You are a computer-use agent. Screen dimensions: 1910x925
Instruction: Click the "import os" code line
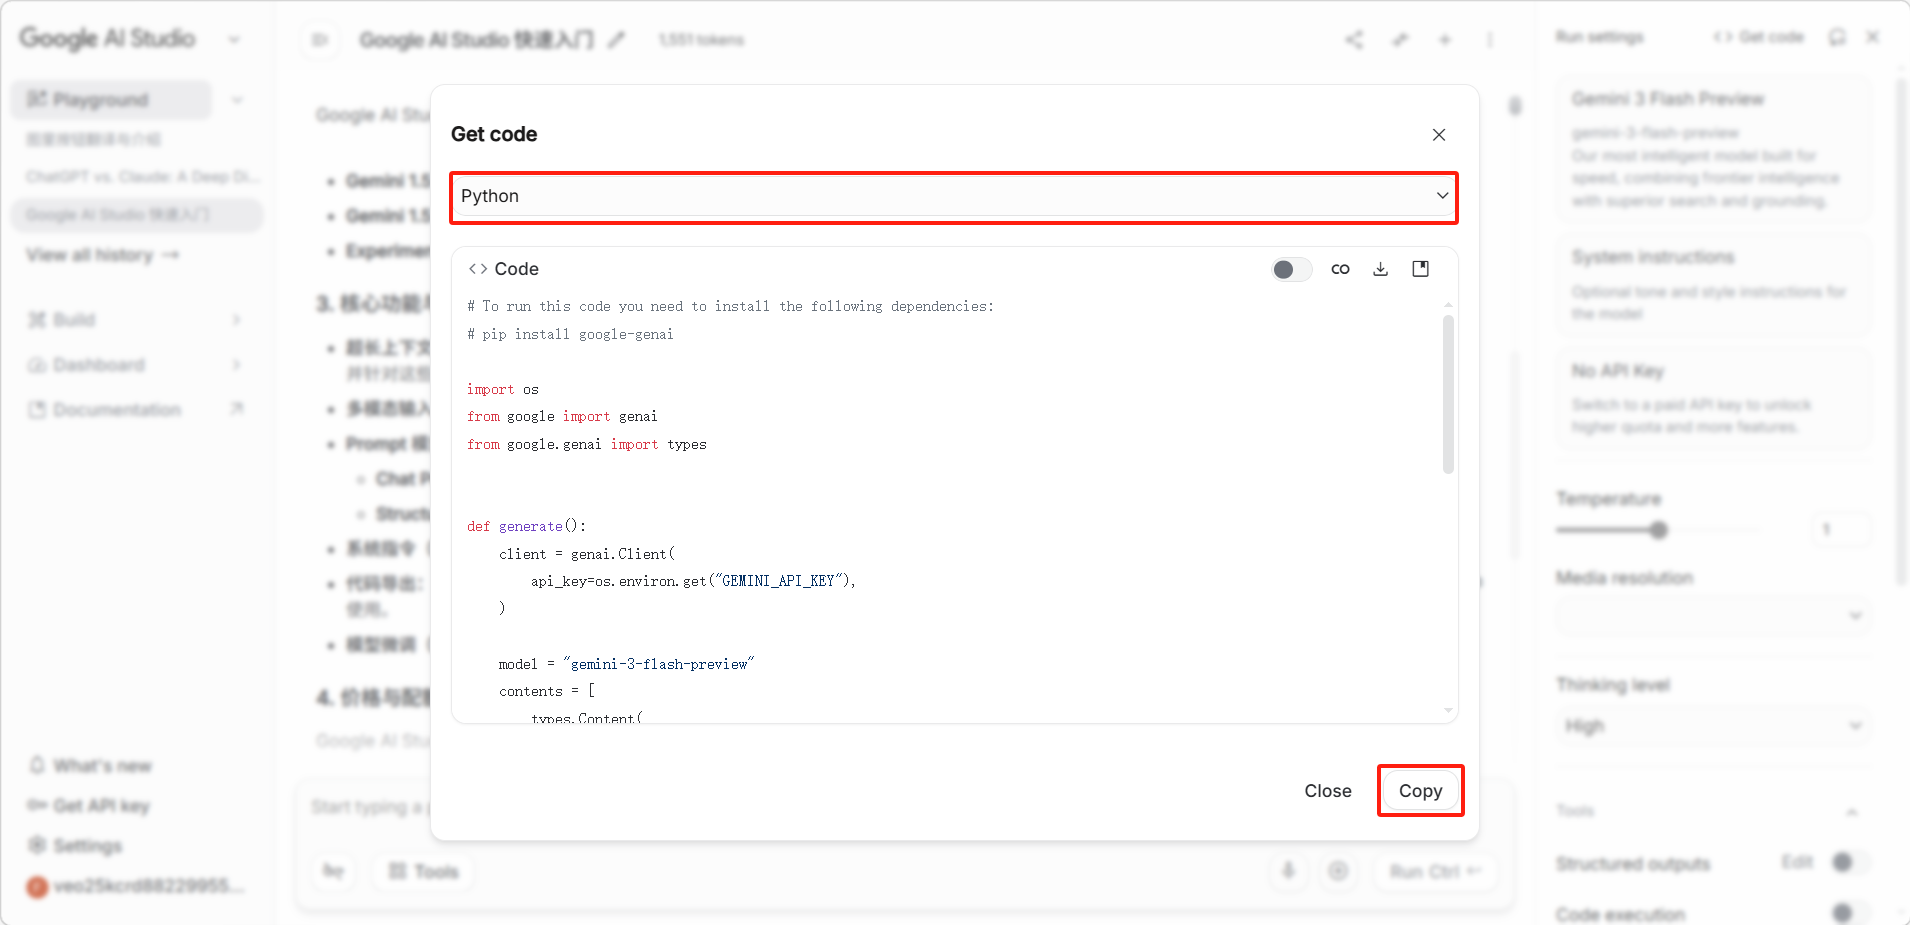[x=503, y=389]
